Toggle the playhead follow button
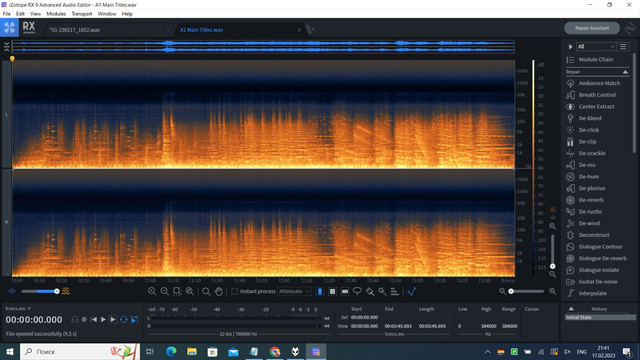Image resolution: width=640 pixels, height=360 pixels. [x=134, y=320]
